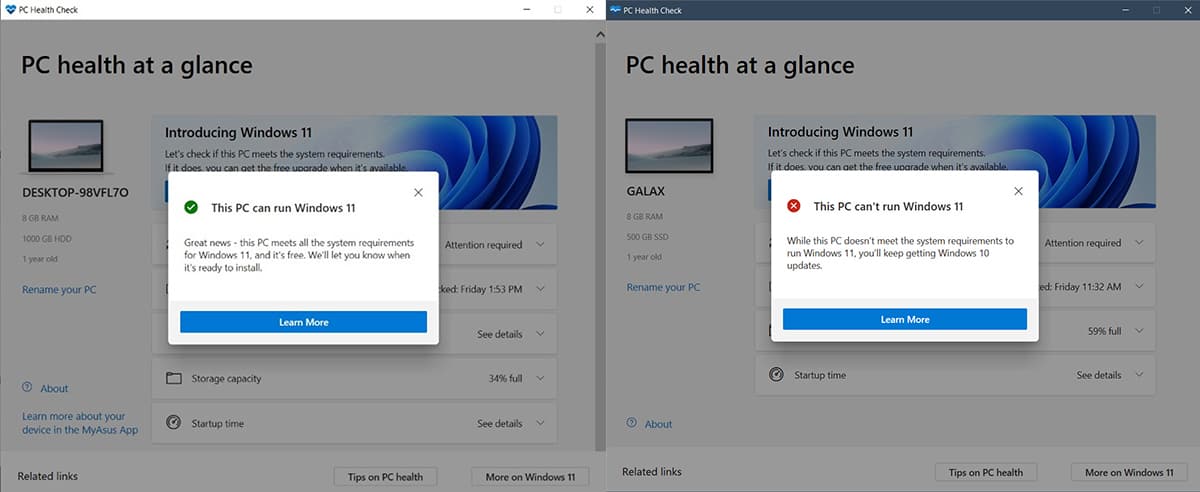This screenshot has height=492, width=1200.
Task: Expand the 59% full row chevron
Action: [1140, 330]
